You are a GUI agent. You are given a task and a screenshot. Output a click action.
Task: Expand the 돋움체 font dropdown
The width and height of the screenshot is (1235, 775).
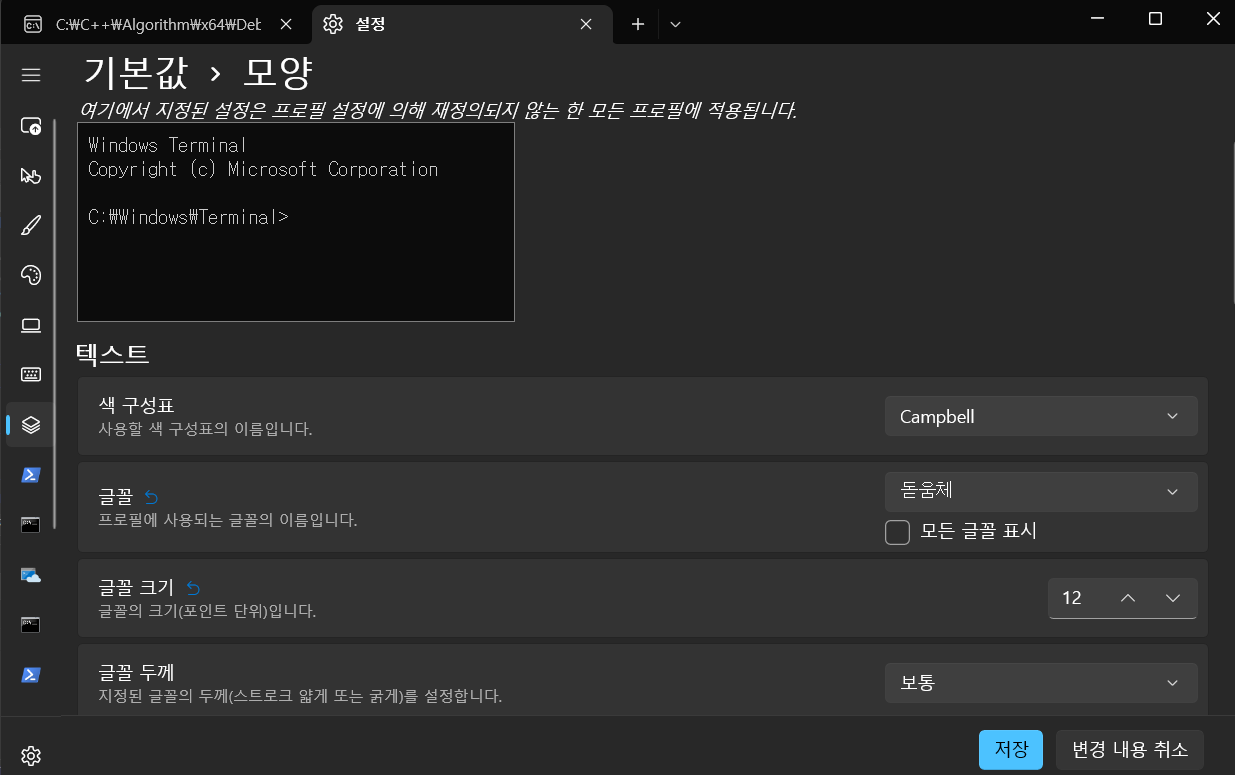tap(1040, 491)
